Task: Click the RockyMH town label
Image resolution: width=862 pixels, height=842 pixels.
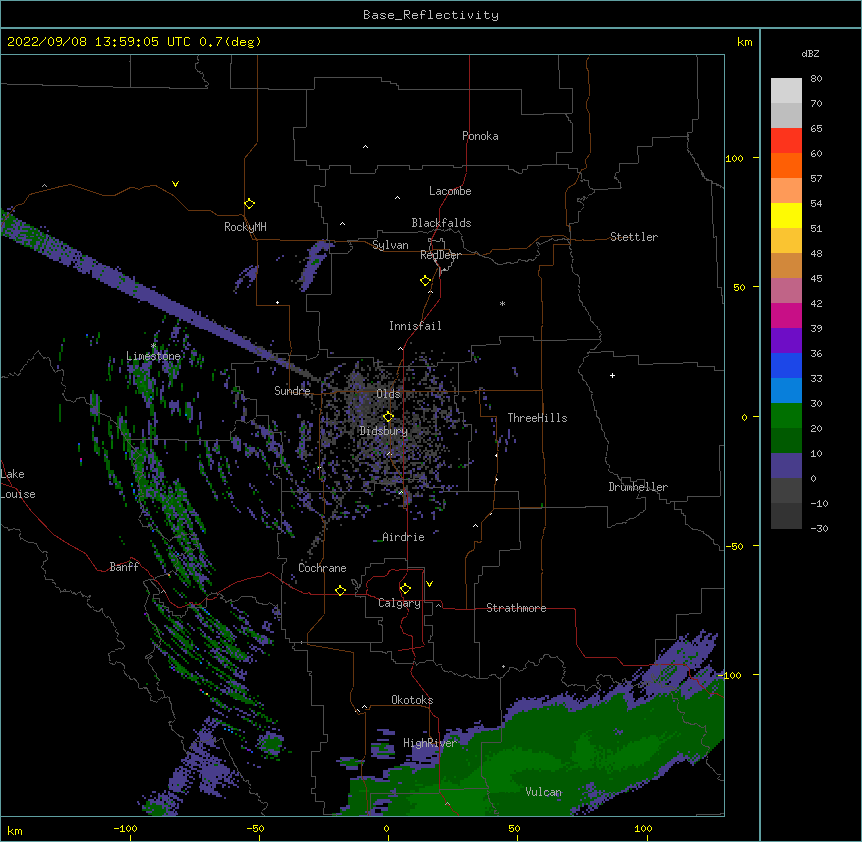Action: 245,227
